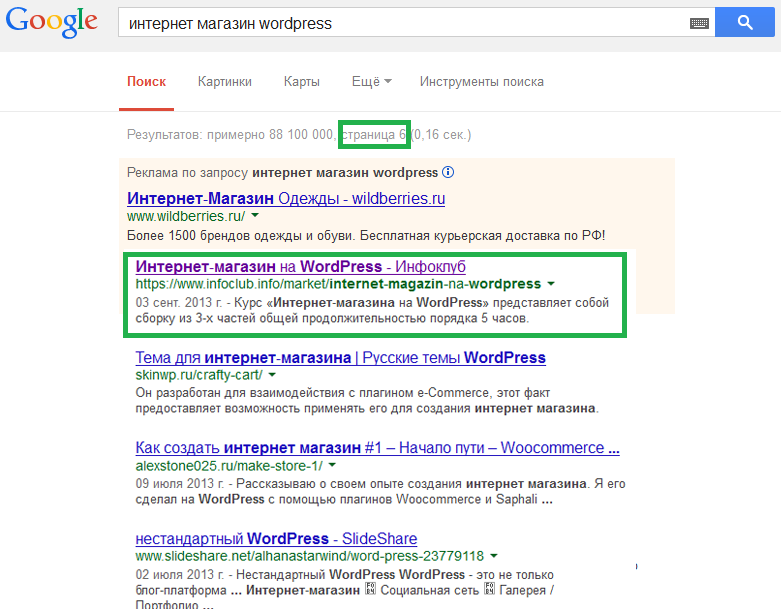Screen dimensions: 781x609
Task: Expand the arrow next to the infoclub.info URL
Action: coord(551,284)
